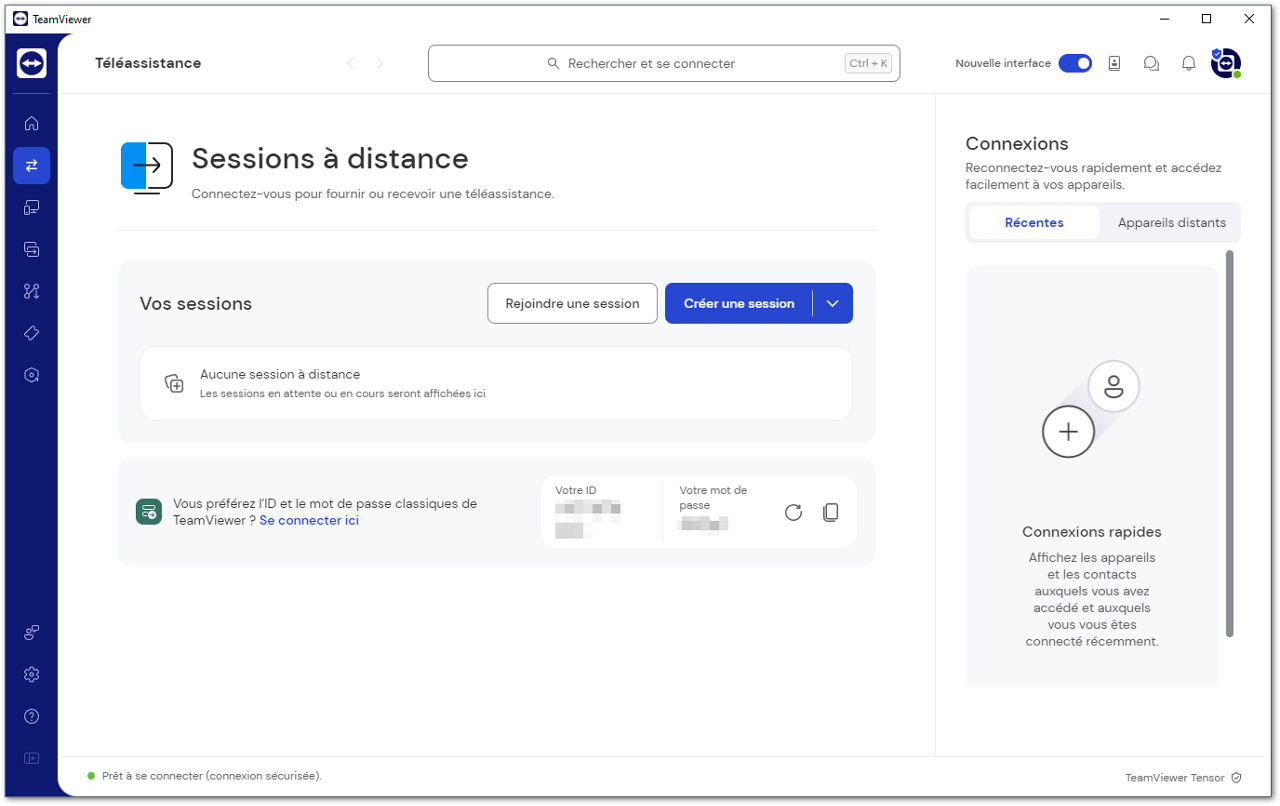Open the workflow nodes icon in the sidebar
Screen dimensions: 1280x806
click(x=31, y=292)
